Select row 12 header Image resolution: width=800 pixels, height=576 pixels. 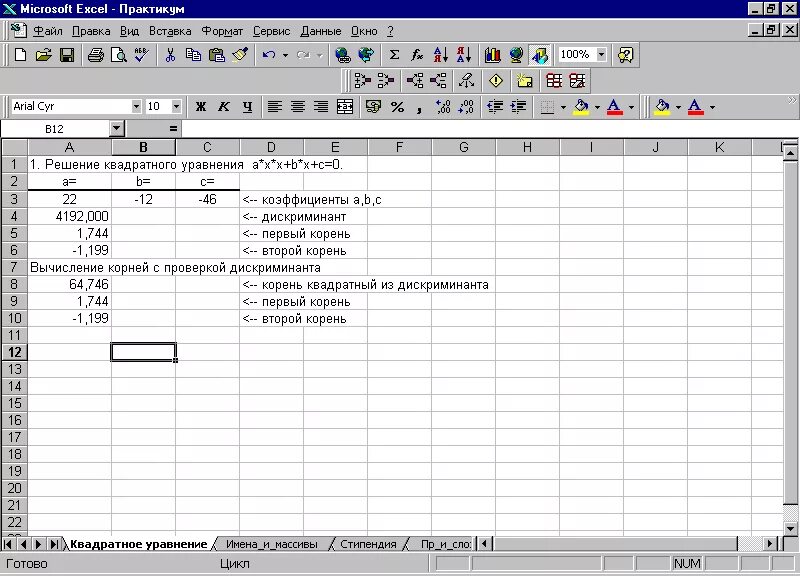point(14,352)
